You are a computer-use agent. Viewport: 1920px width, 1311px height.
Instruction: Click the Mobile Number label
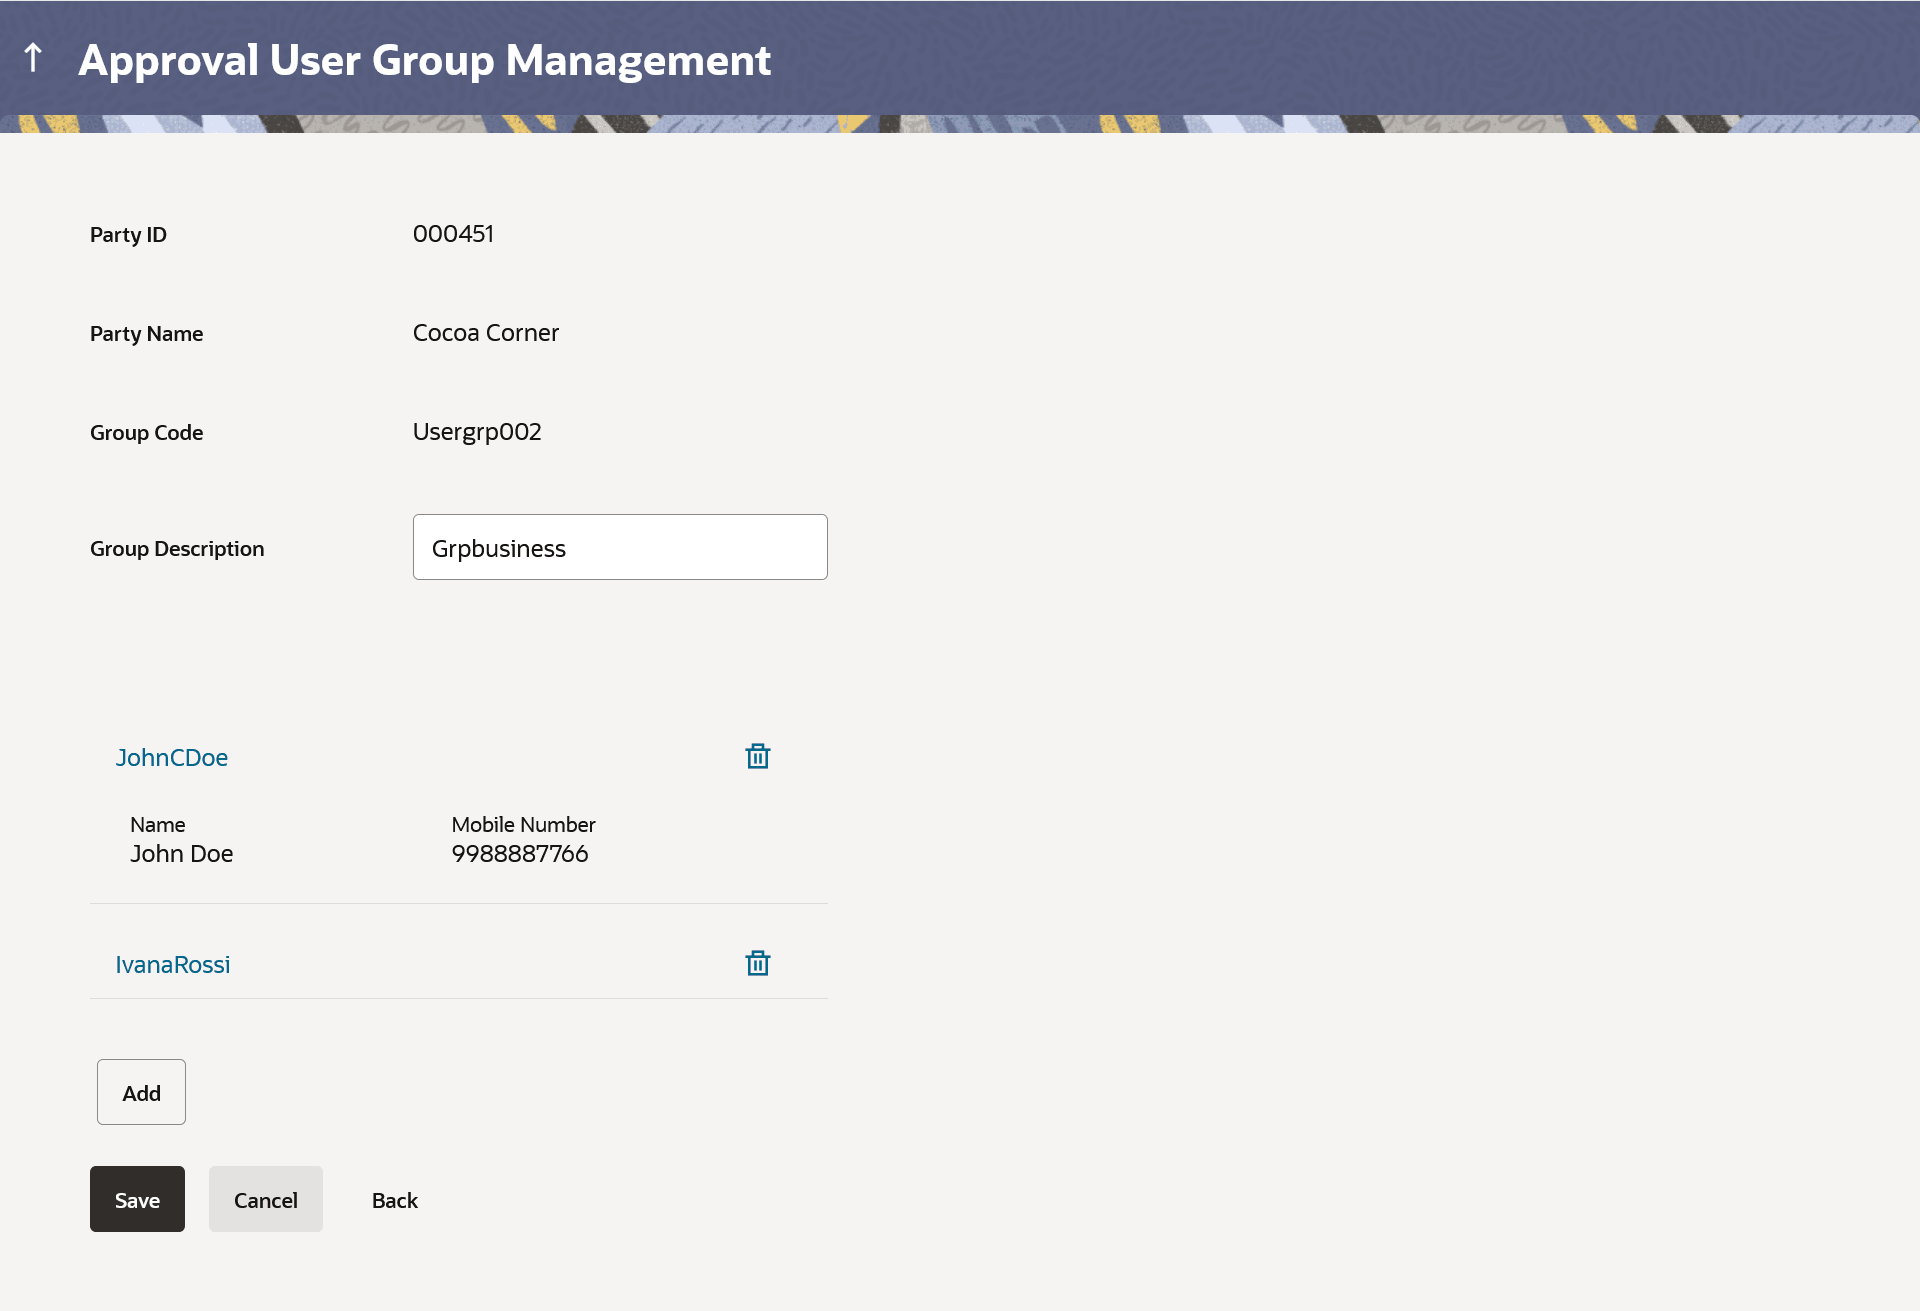[523, 825]
